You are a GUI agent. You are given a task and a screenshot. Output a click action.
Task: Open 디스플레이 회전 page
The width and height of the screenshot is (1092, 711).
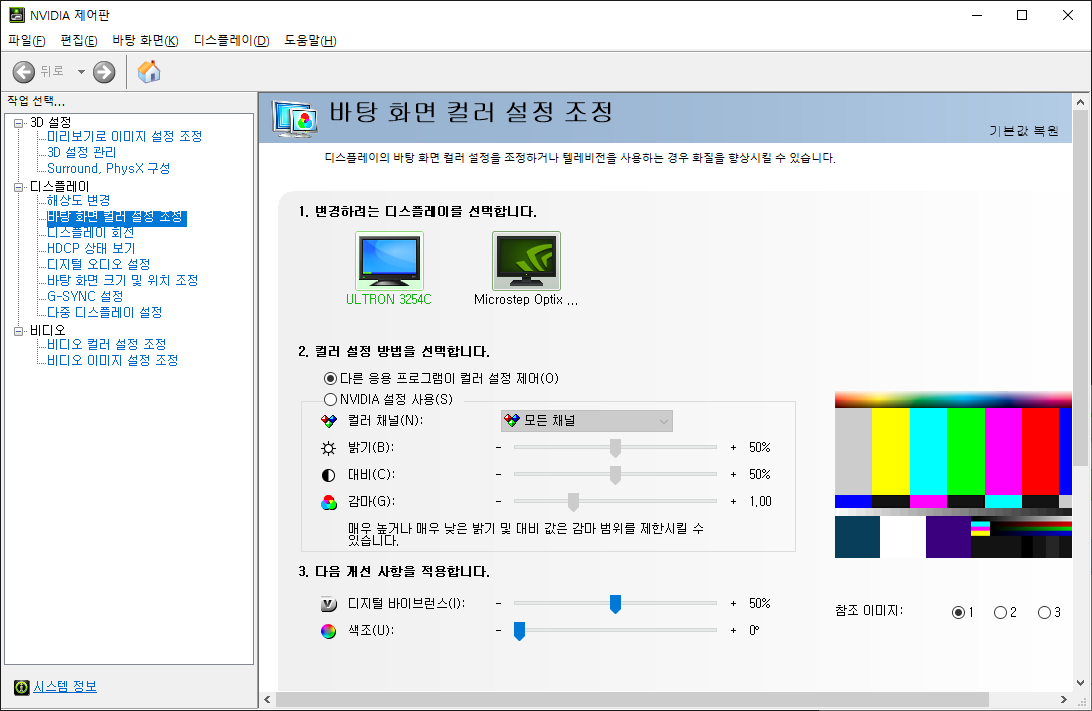pyautogui.click(x=91, y=233)
